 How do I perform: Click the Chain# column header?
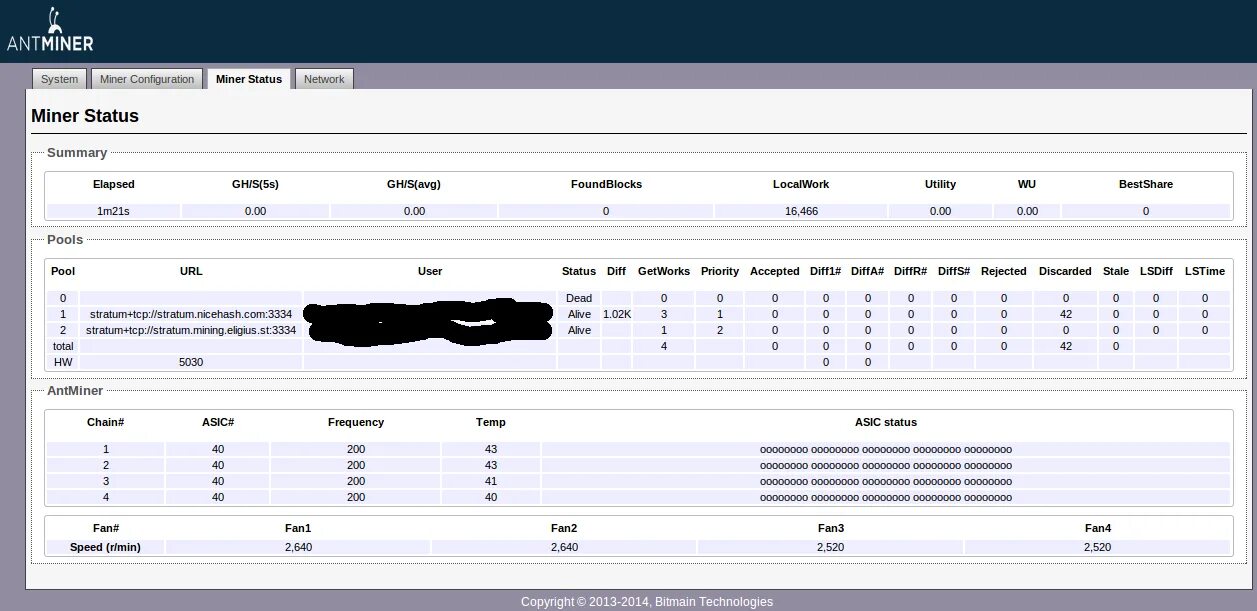click(106, 422)
